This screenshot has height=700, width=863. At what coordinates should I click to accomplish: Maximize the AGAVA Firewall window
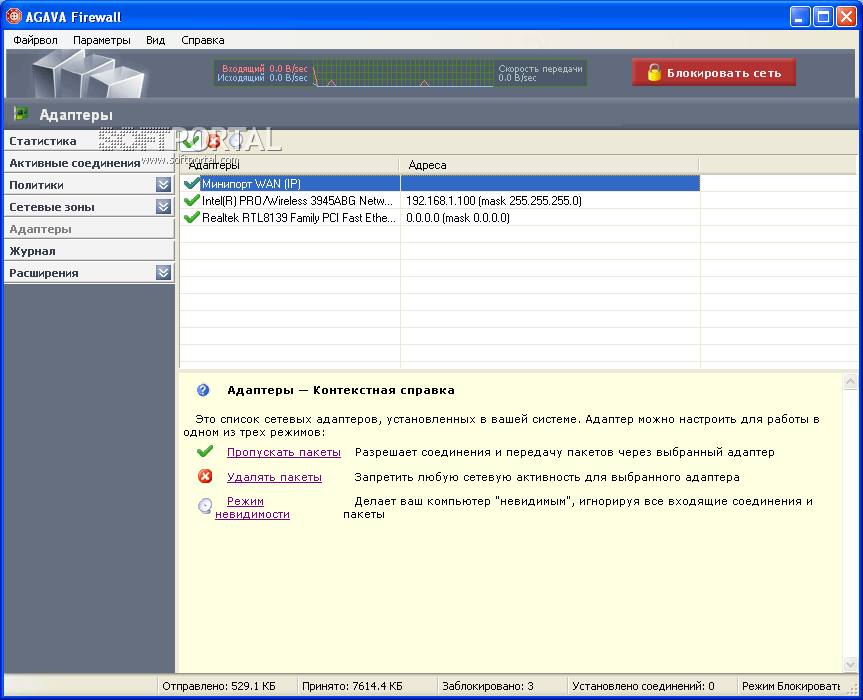pyautogui.click(x=823, y=17)
